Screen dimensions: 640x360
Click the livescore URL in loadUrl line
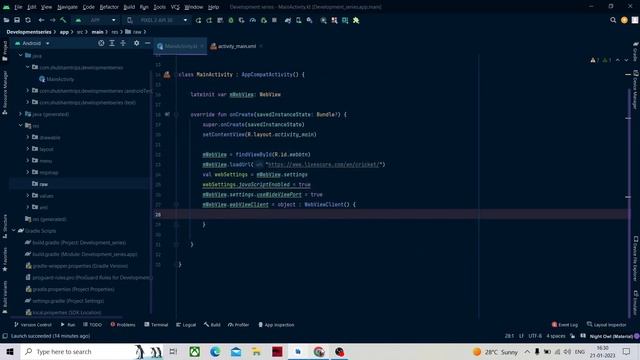[x=324, y=164]
